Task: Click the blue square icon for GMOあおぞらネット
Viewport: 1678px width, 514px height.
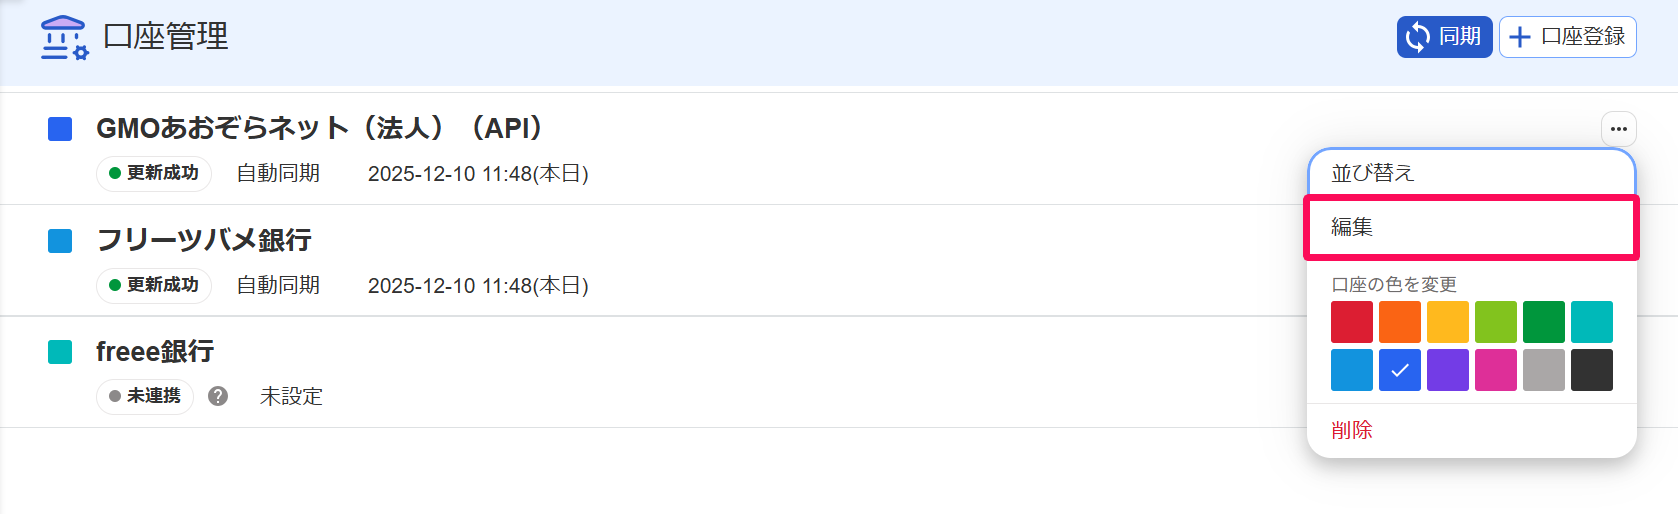Action: pyautogui.click(x=60, y=129)
